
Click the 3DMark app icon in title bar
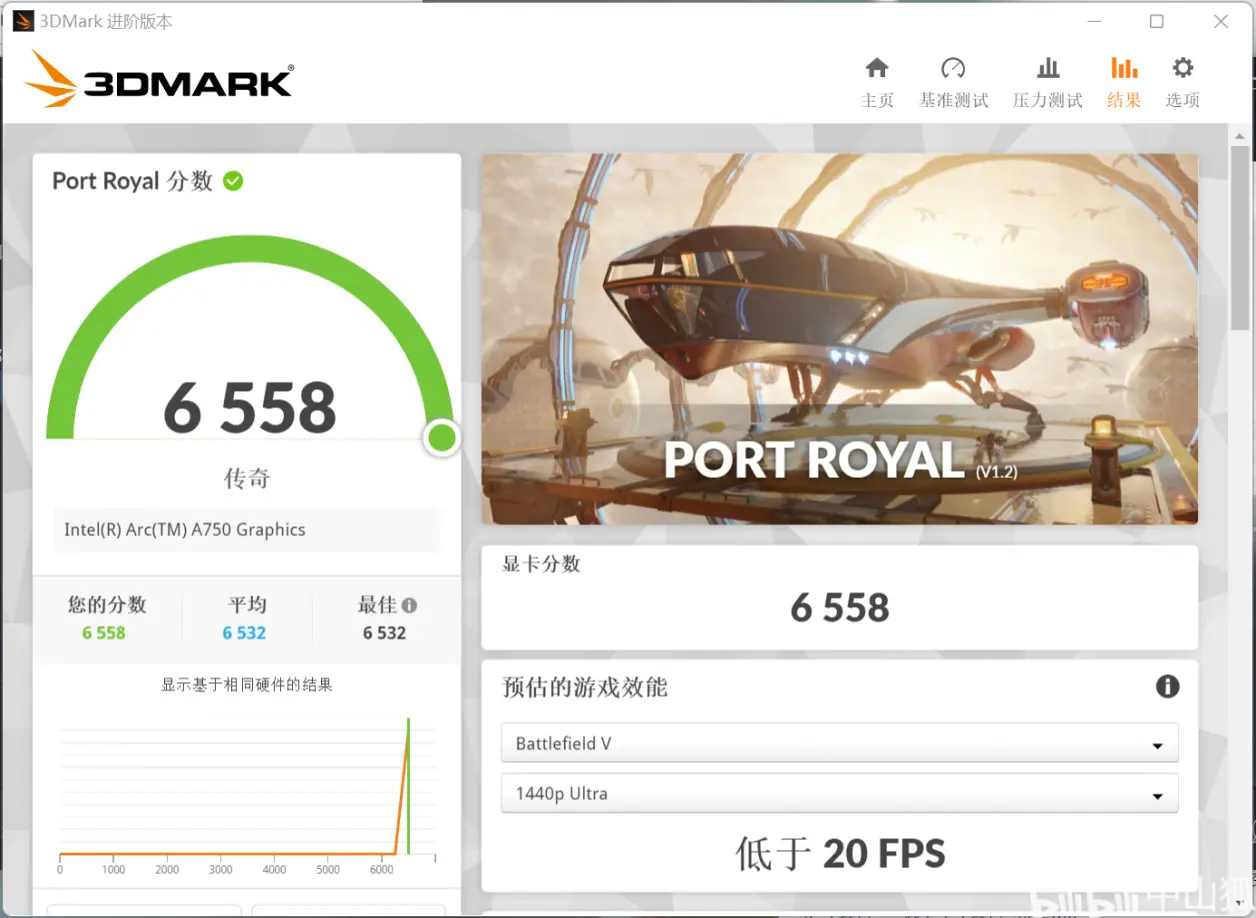click(x=23, y=21)
